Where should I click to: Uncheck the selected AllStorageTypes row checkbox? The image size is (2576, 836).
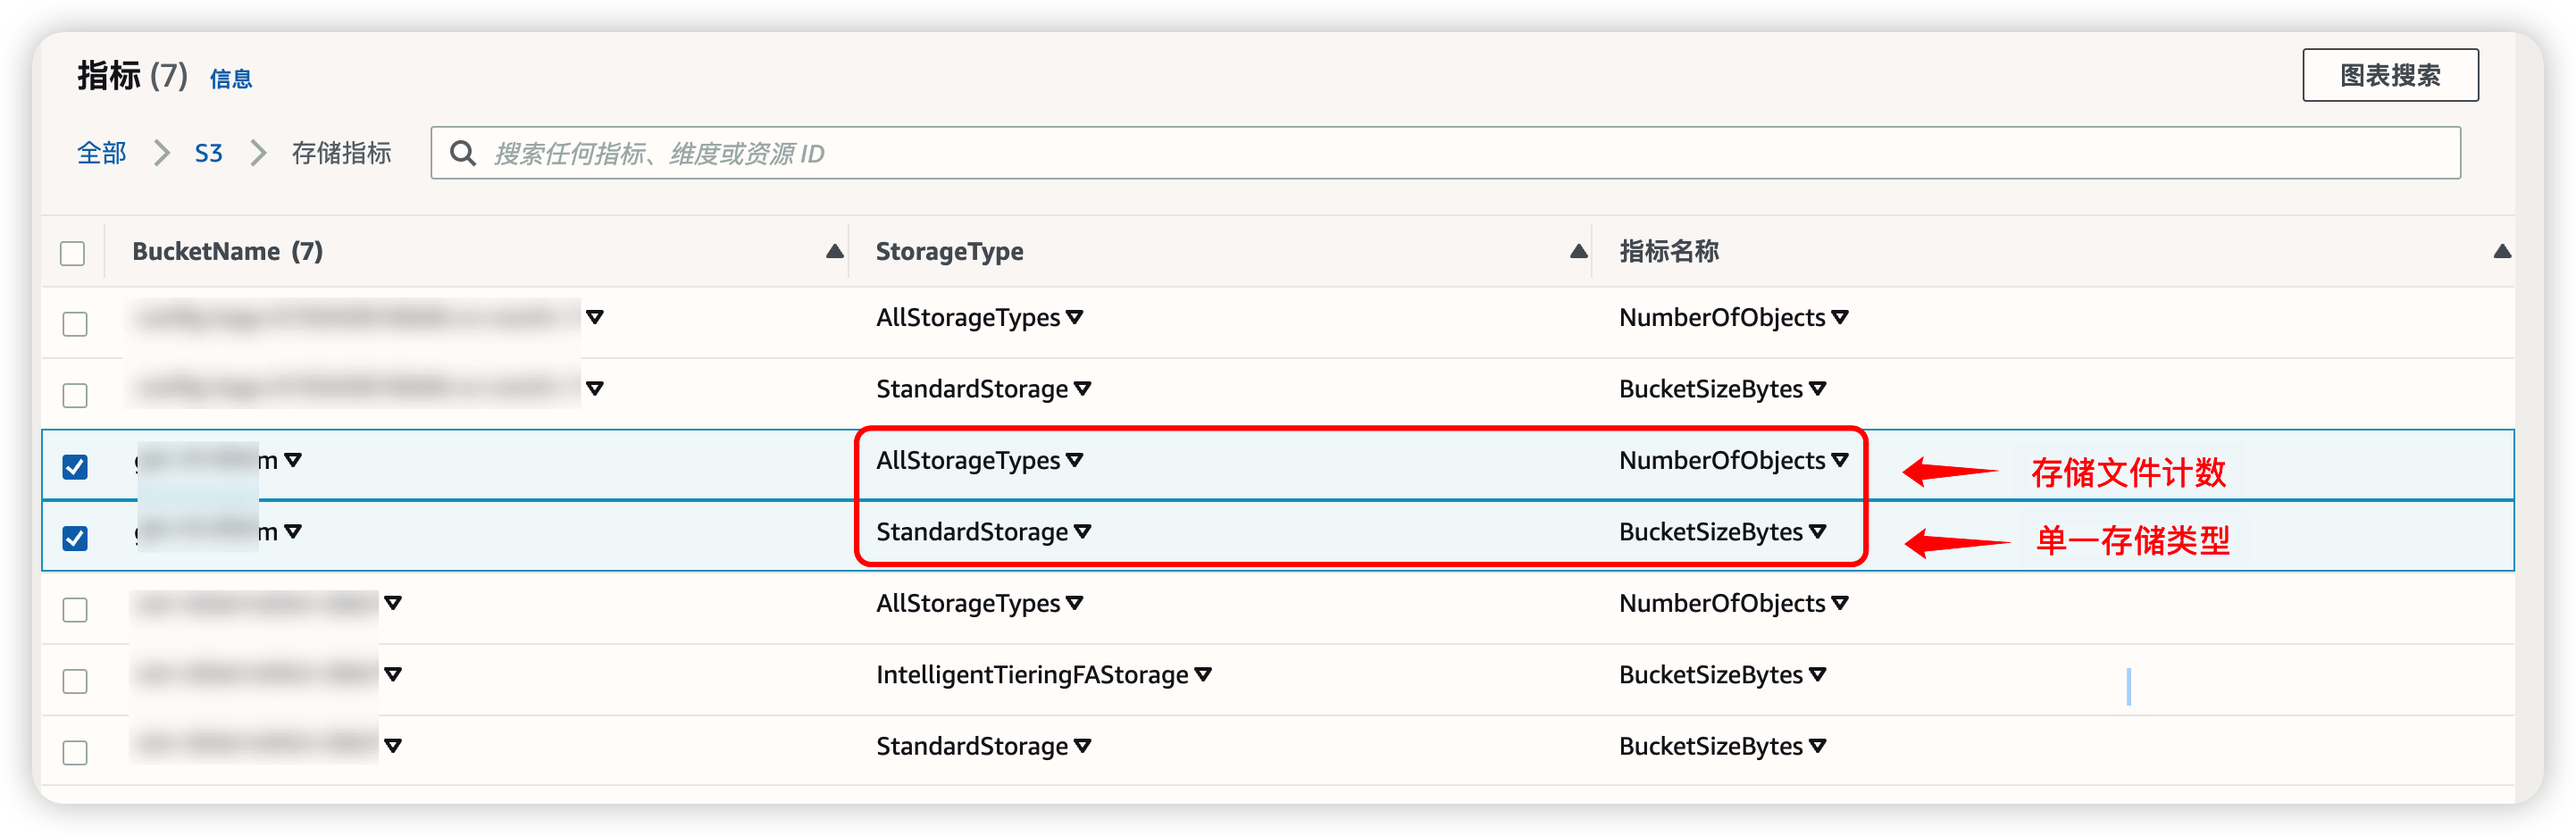coord(75,467)
